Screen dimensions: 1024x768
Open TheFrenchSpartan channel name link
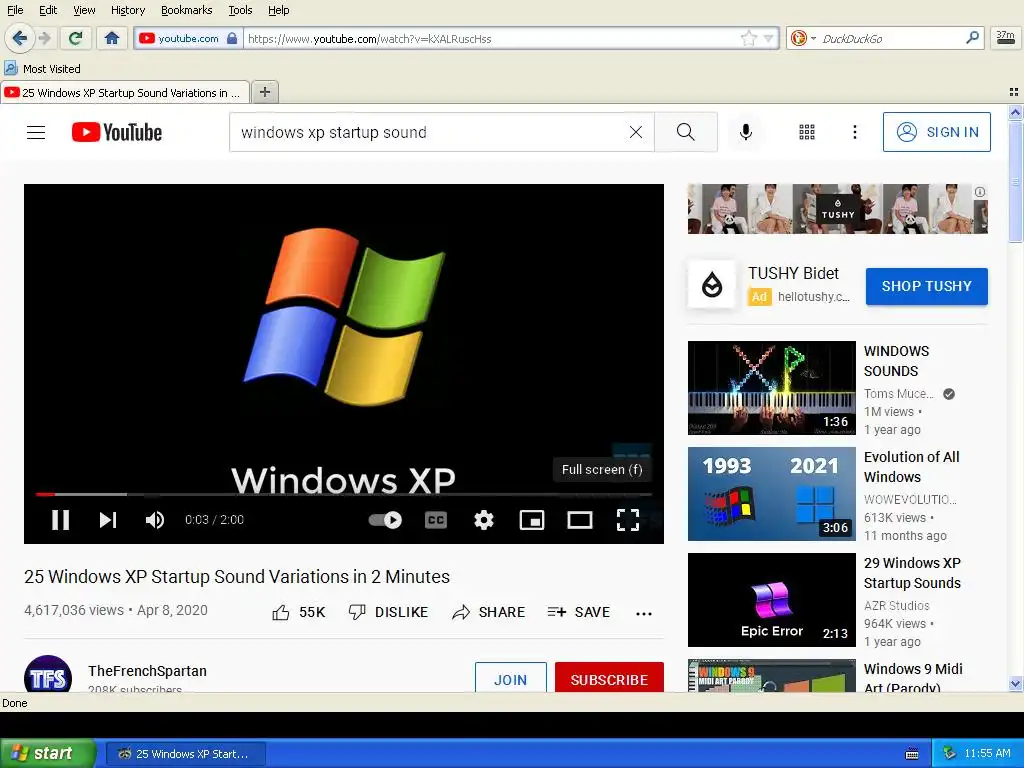click(x=148, y=671)
